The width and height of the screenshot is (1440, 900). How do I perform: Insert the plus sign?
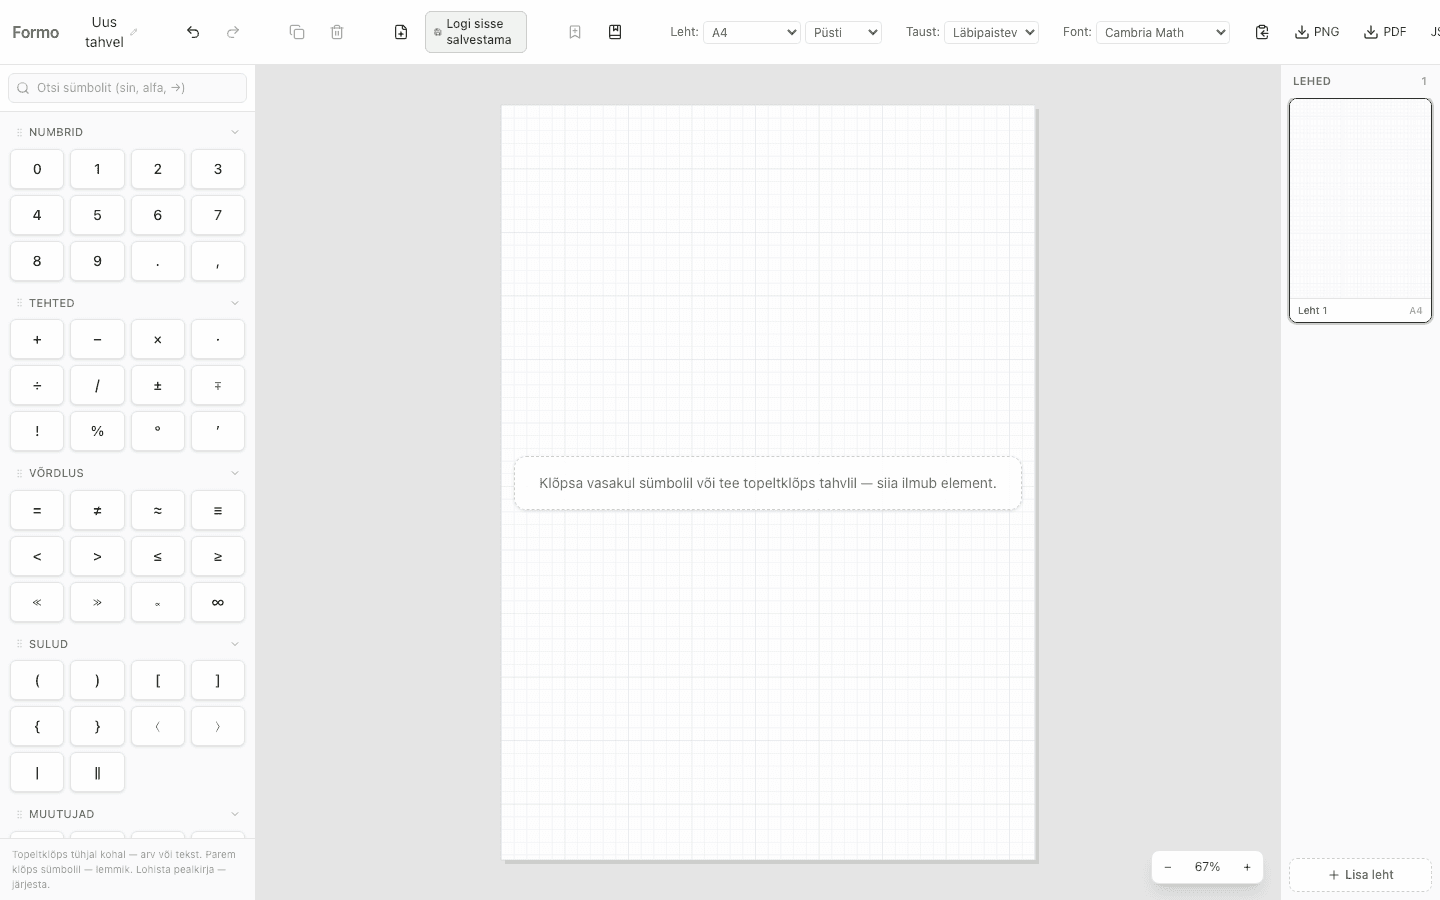pyautogui.click(x=37, y=339)
